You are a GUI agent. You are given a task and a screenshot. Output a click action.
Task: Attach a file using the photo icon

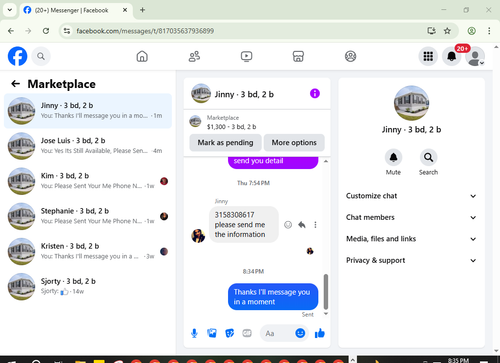[x=212, y=333]
